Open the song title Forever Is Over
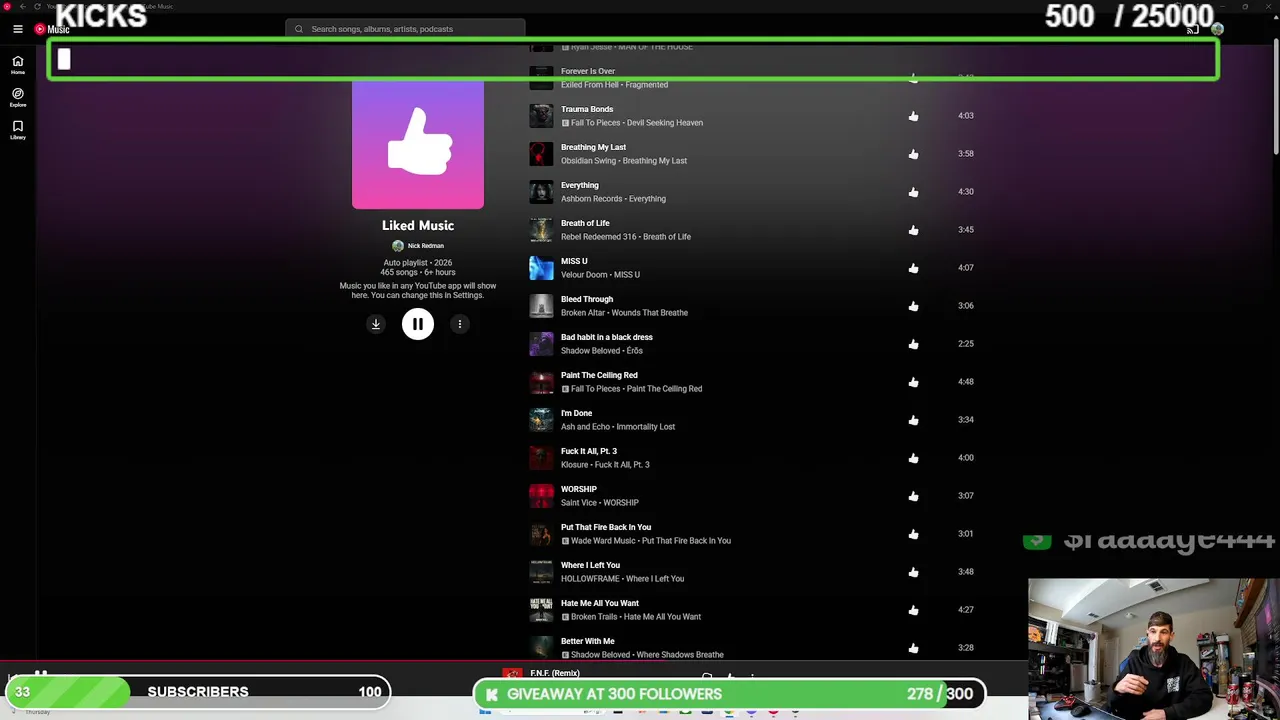The image size is (1280, 720). click(x=588, y=71)
